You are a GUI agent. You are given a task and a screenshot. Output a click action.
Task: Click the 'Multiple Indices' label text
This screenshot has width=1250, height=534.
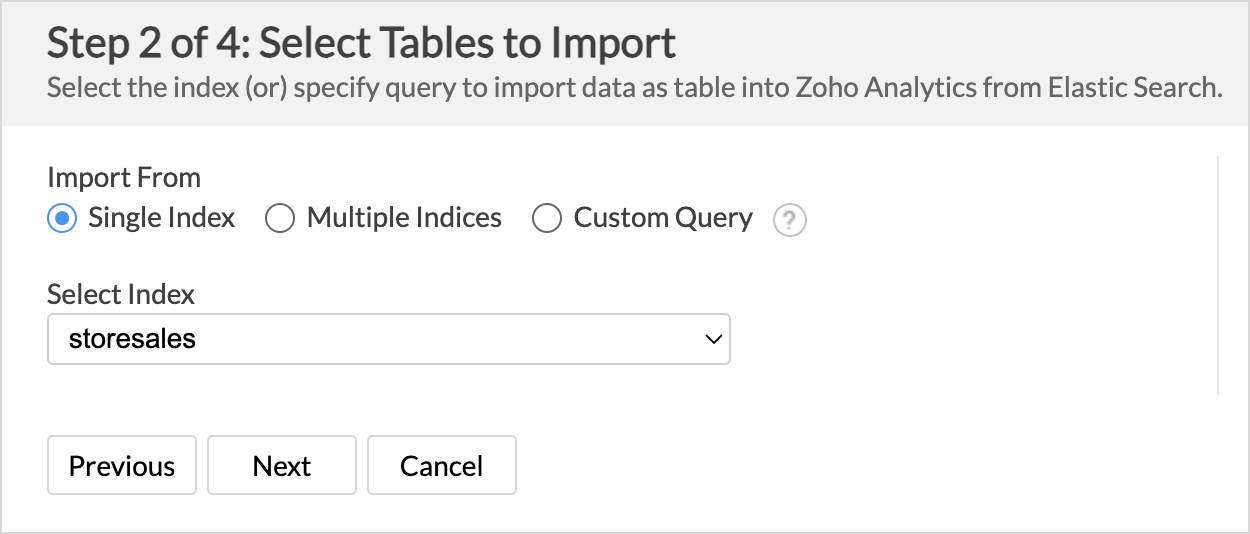click(404, 218)
